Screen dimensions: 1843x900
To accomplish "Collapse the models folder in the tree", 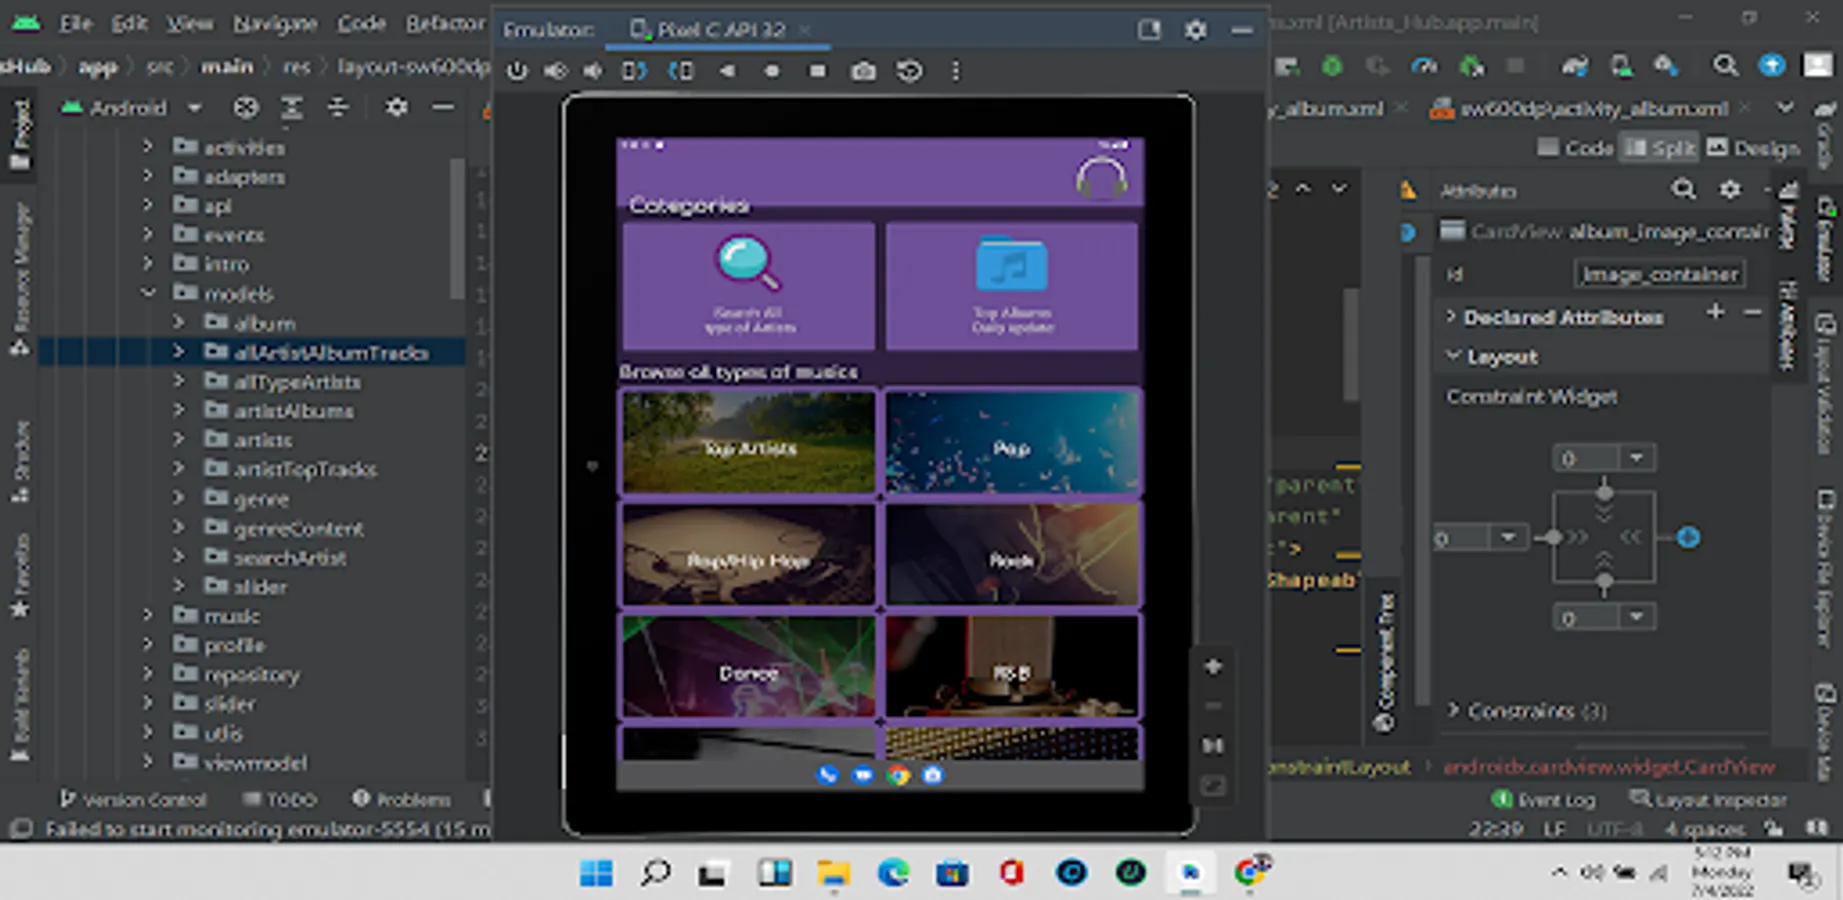I will (148, 293).
